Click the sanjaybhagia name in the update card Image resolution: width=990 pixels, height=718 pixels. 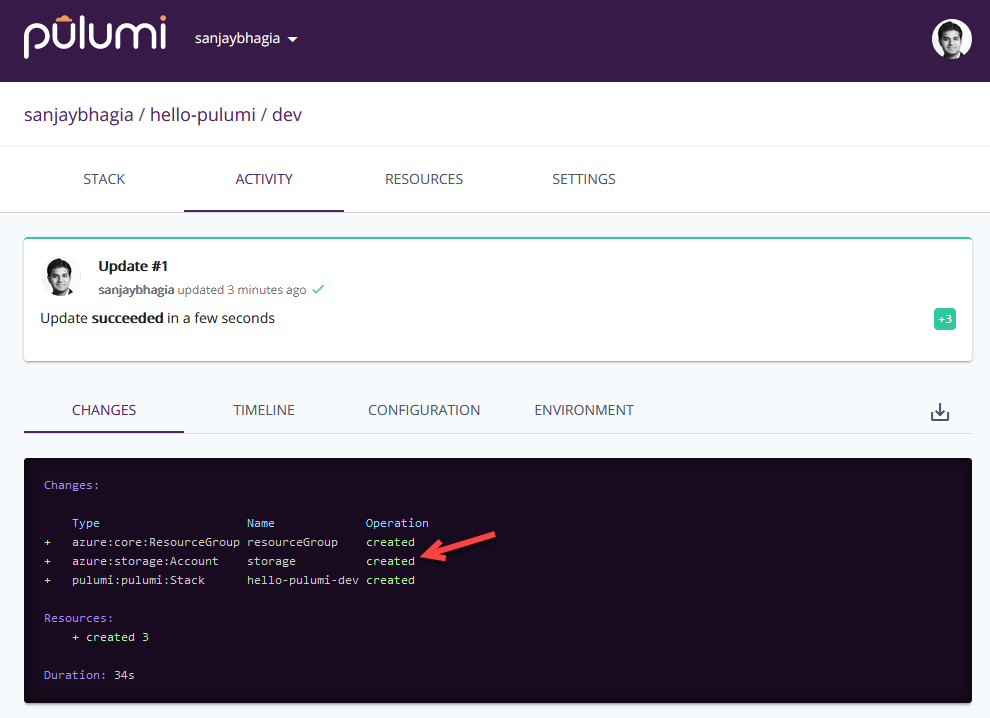(x=136, y=290)
